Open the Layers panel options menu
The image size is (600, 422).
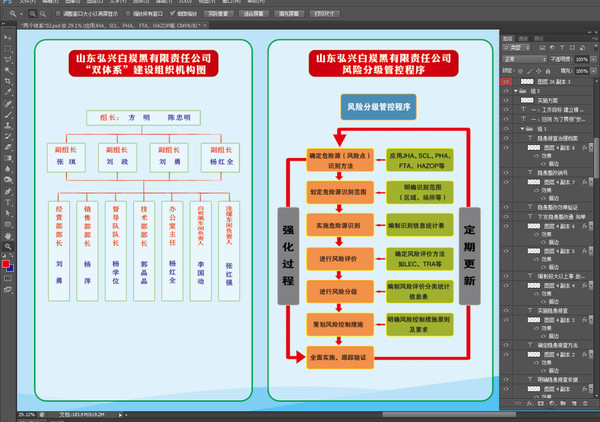(594, 38)
